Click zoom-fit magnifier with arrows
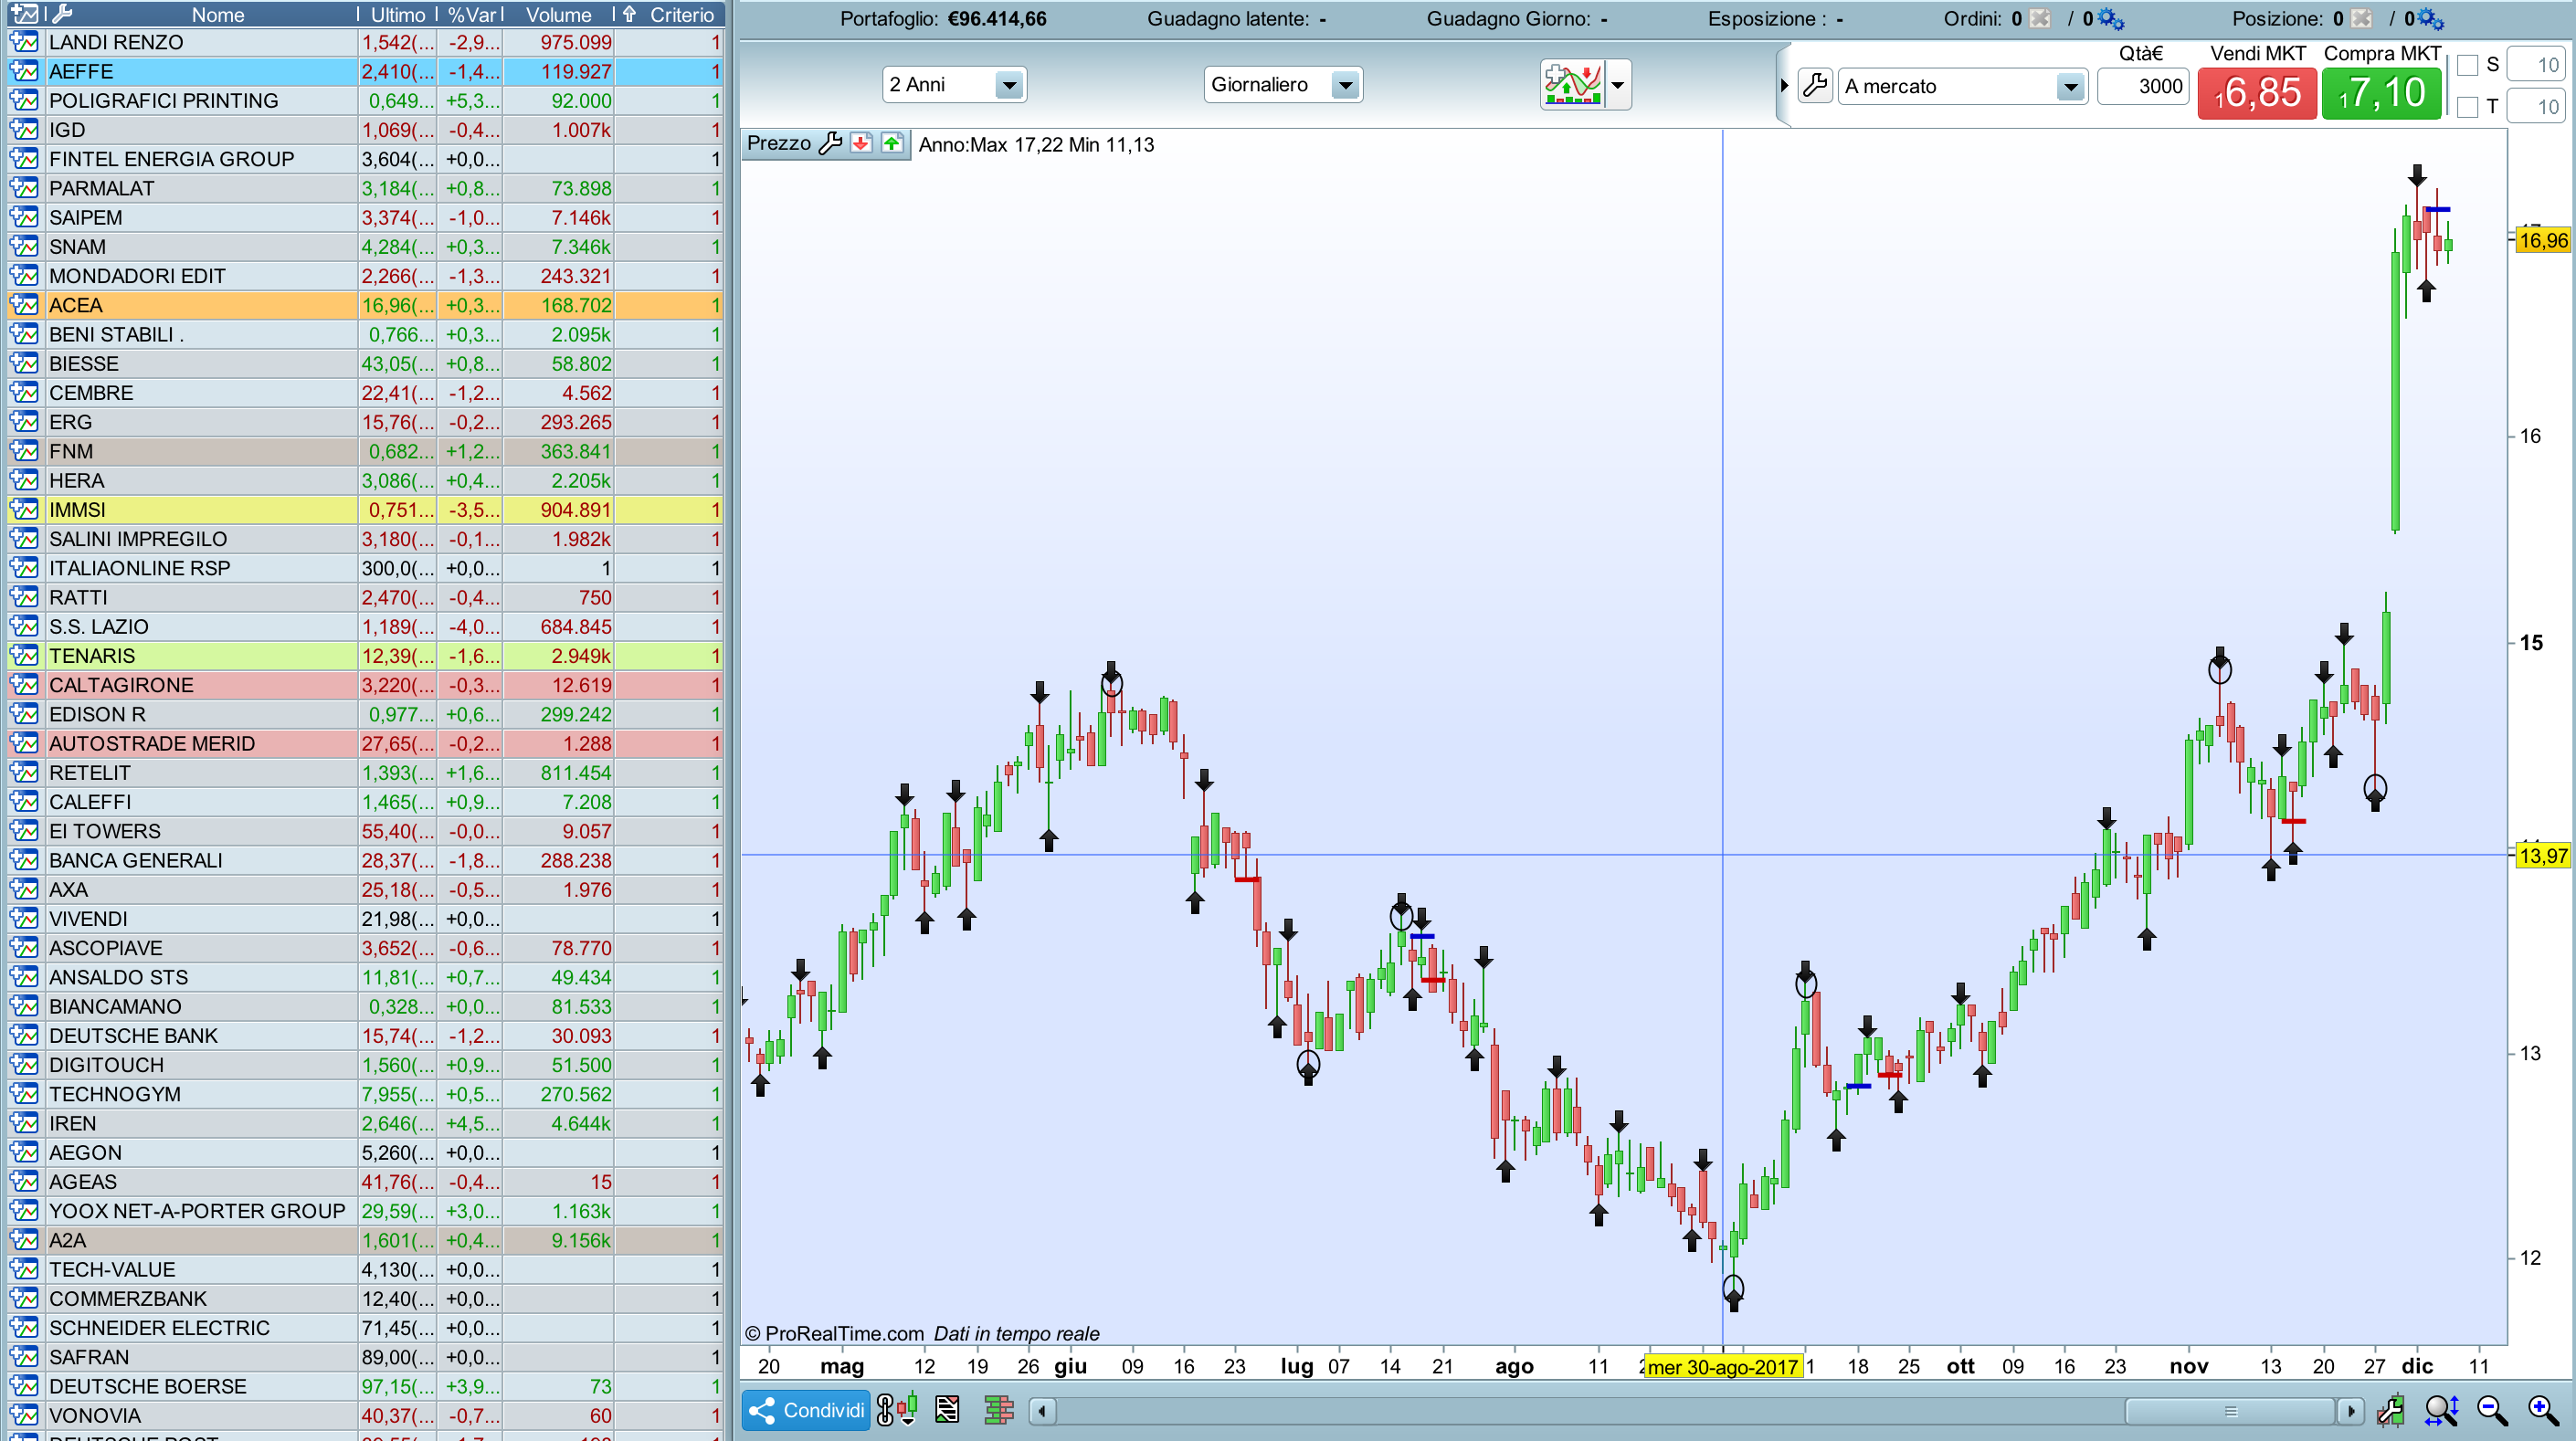This screenshot has height=1441, width=2576. (2441, 1411)
